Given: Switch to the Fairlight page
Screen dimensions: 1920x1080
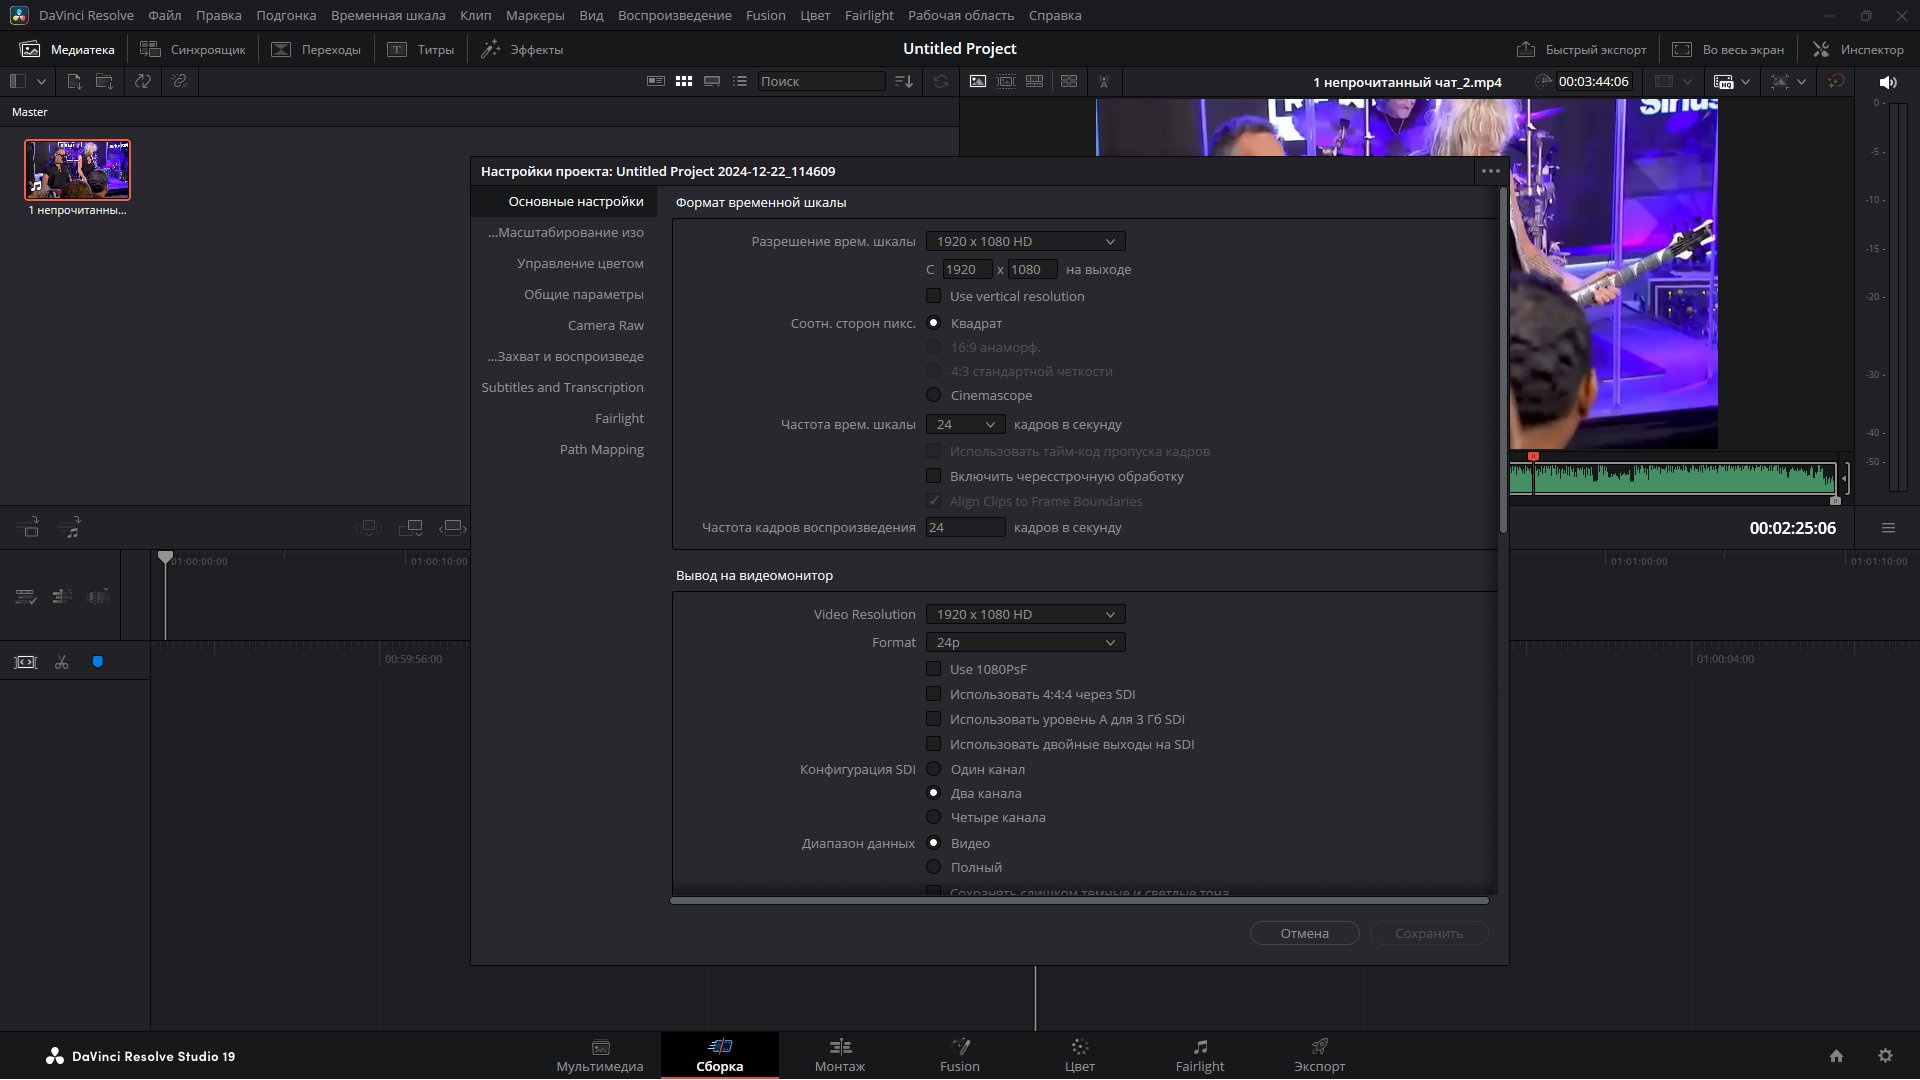Looking at the screenshot, I should click(1199, 1055).
